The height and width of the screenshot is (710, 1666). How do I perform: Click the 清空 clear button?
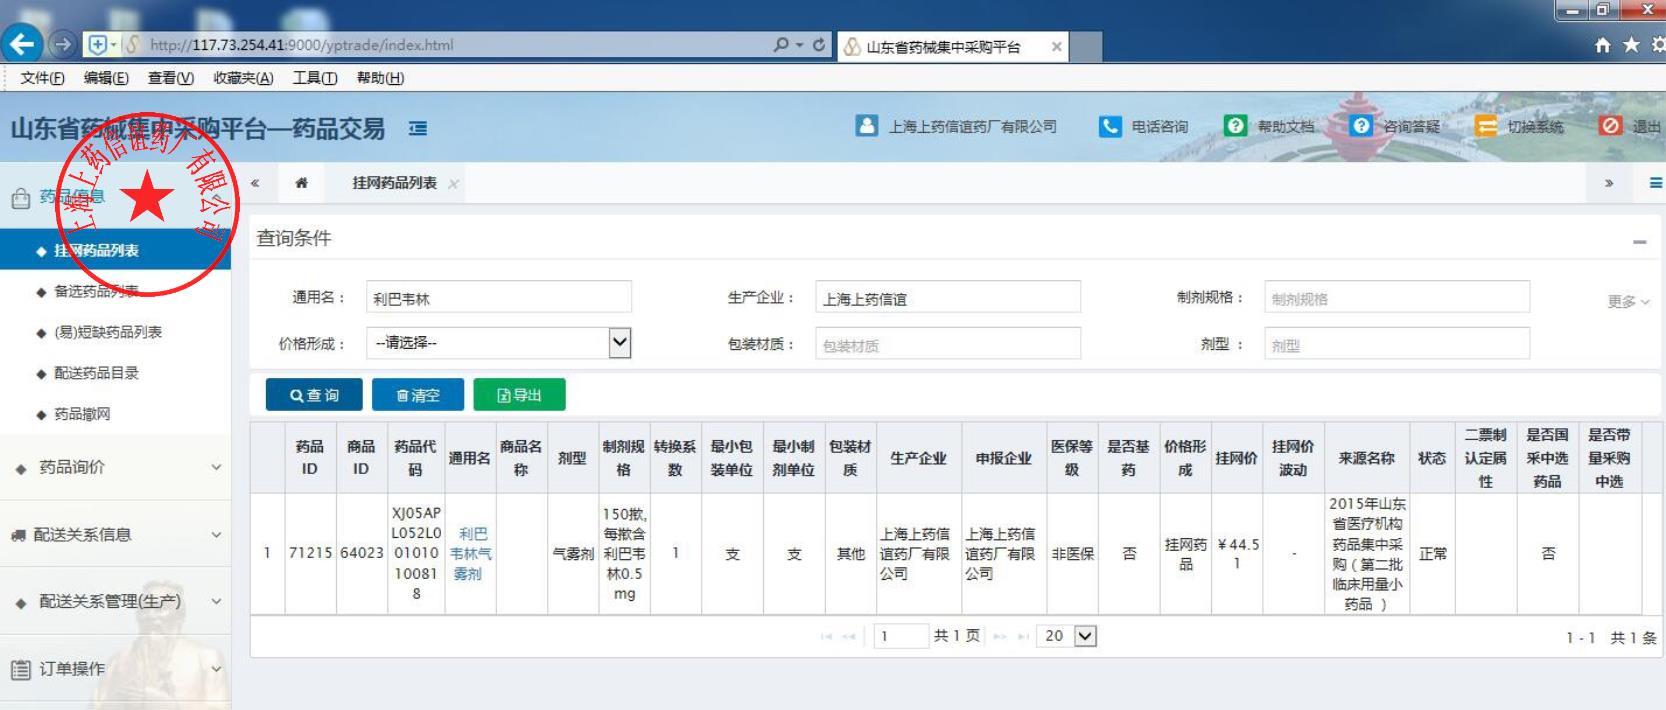418,395
